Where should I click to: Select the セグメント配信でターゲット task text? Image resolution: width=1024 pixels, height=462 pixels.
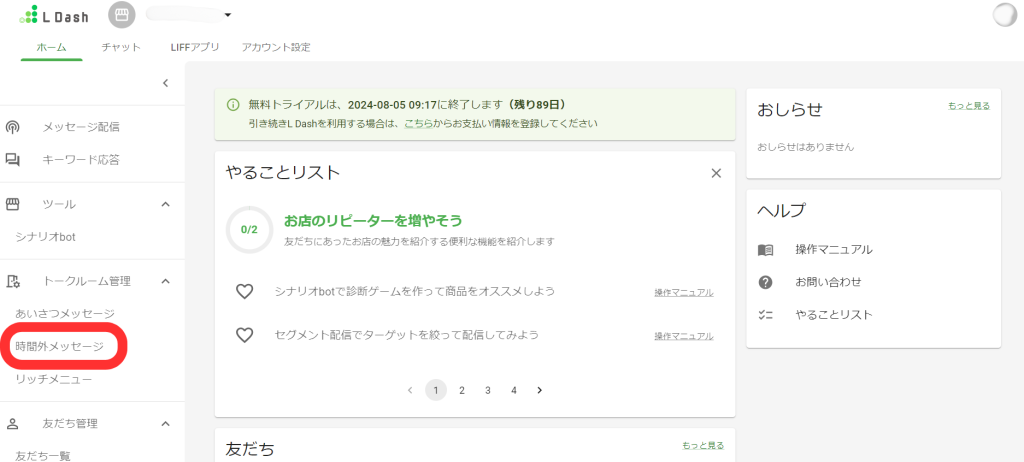[x=407, y=335]
